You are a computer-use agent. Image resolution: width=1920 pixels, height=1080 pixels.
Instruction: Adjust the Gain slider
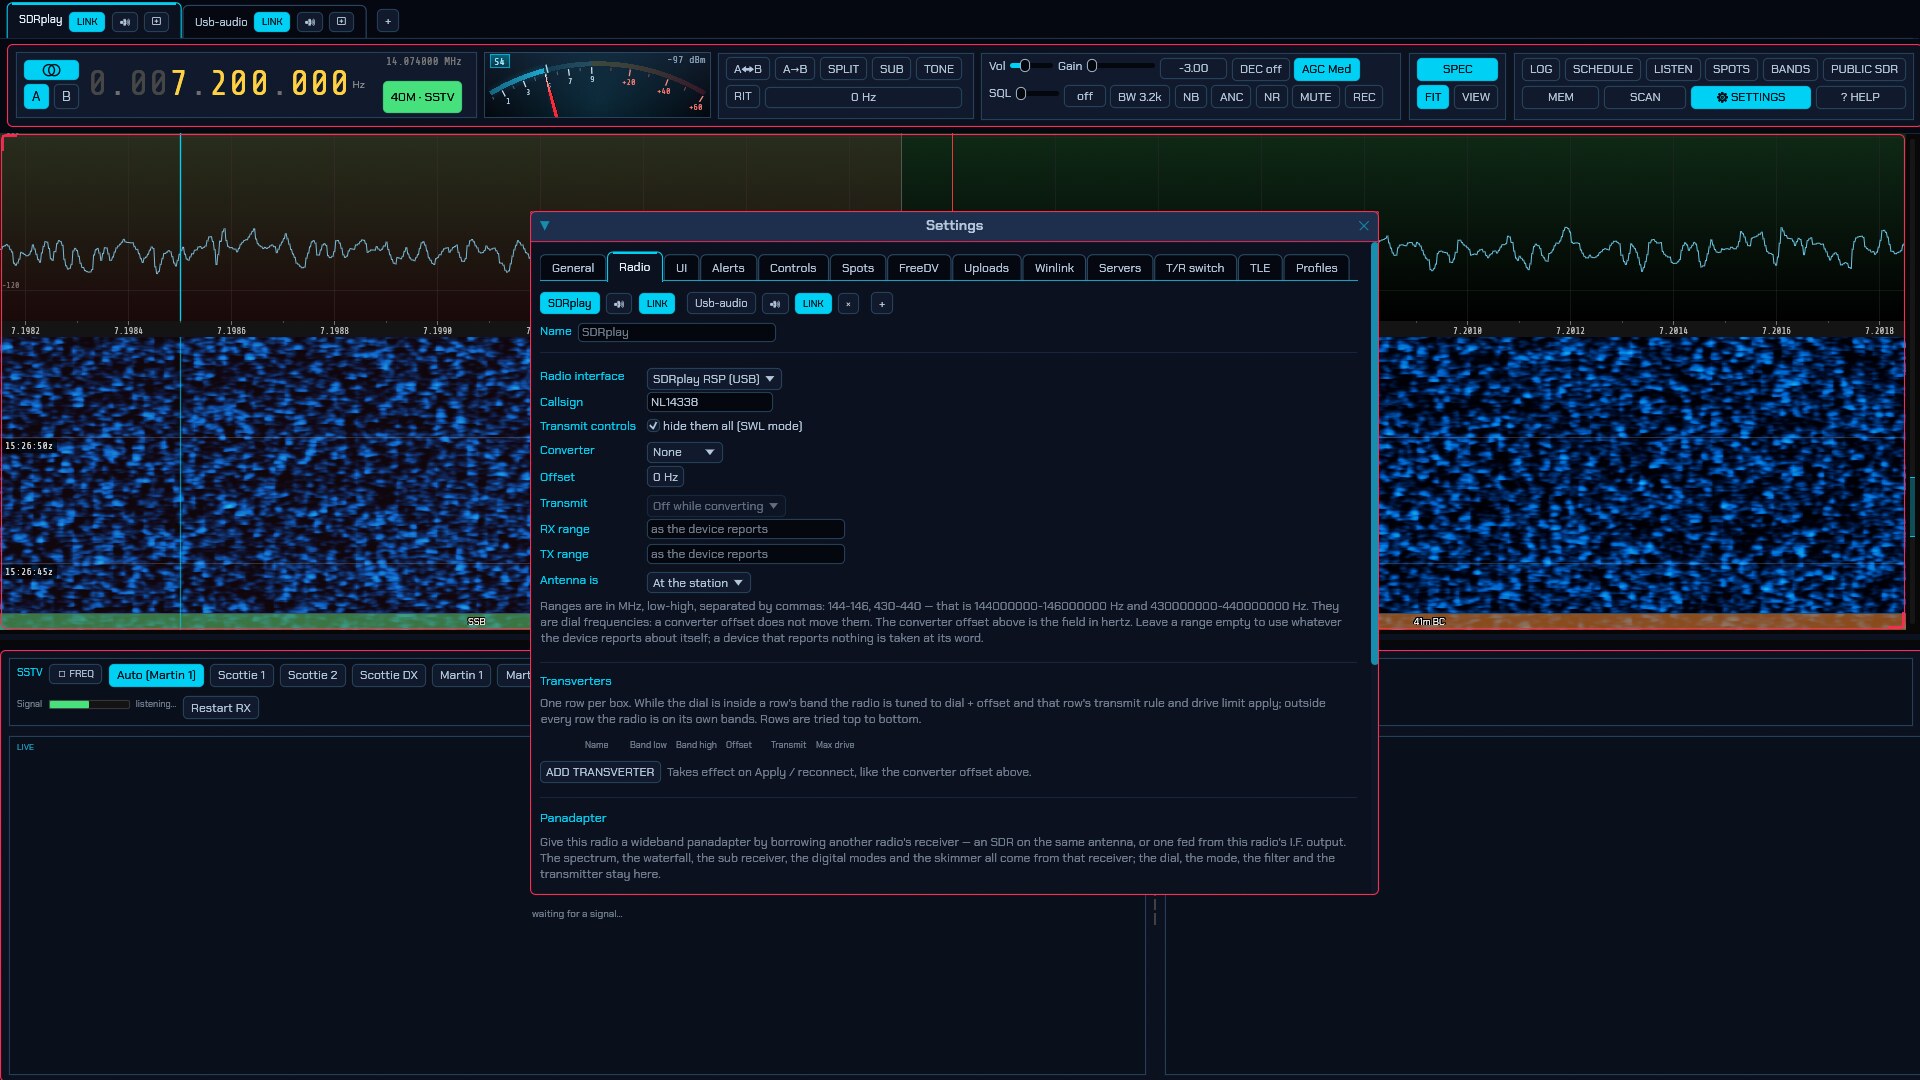pos(1121,66)
